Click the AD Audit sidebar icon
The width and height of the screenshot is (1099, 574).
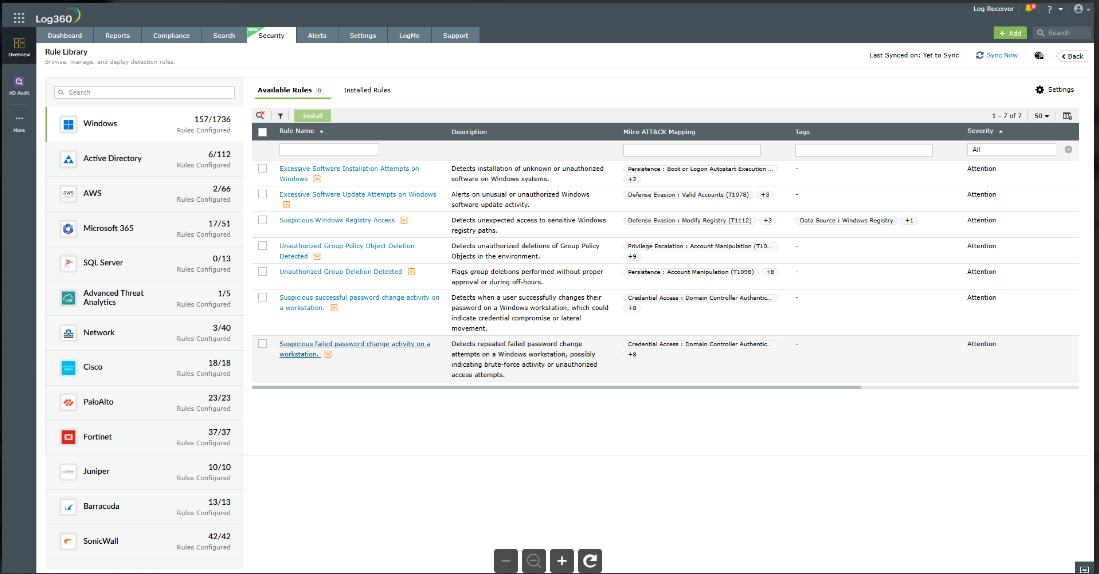(19, 85)
